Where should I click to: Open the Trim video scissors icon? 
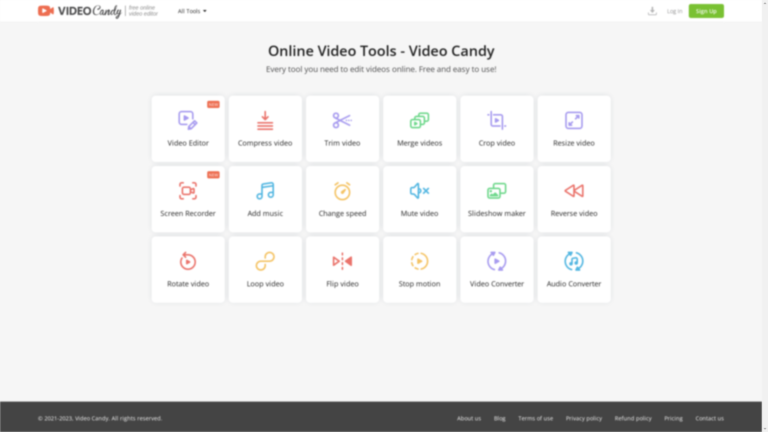(x=342, y=120)
